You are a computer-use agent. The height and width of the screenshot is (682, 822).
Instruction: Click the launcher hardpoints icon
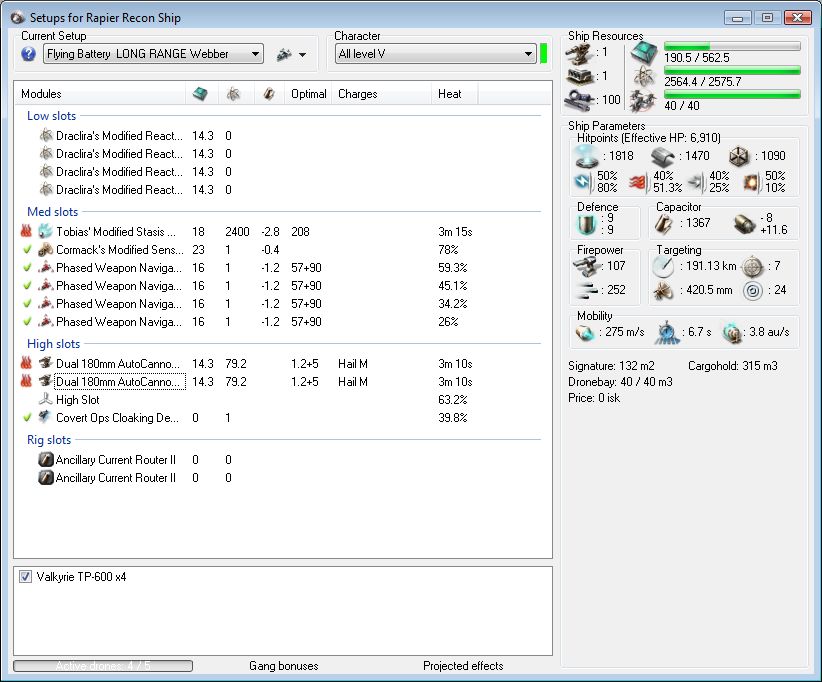pyautogui.click(x=580, y=77)
